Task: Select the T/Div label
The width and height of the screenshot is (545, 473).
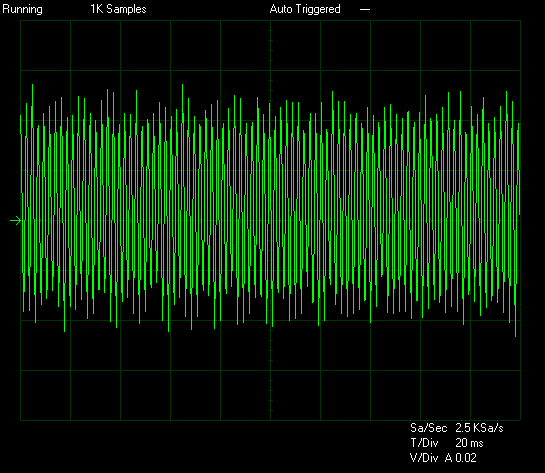Action: (x=424, y=443)
